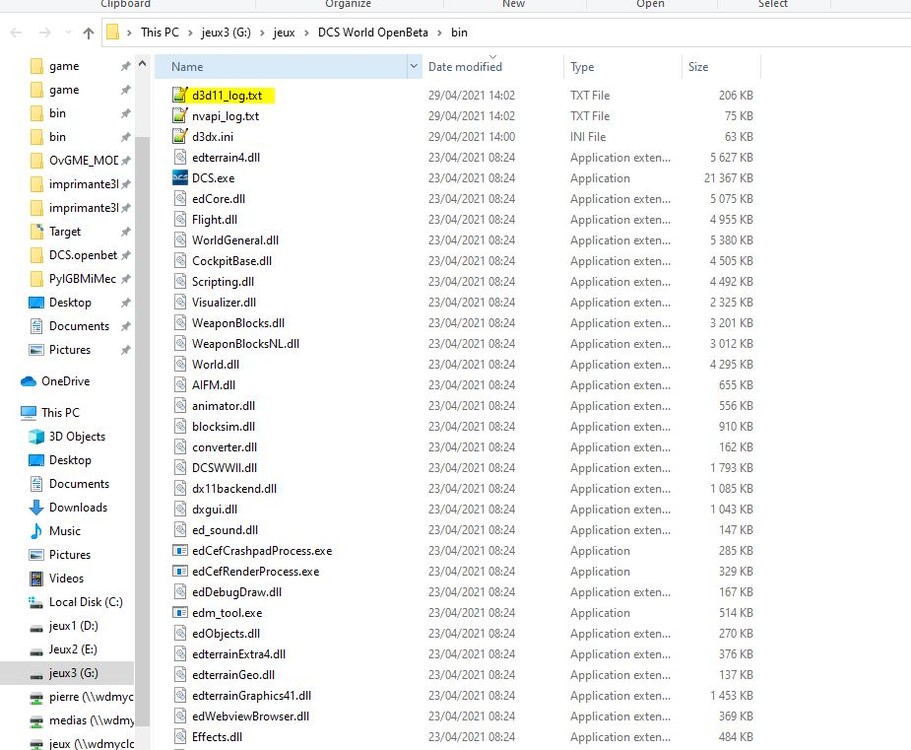Open recent locations dropdown arrow

(68, 33)
